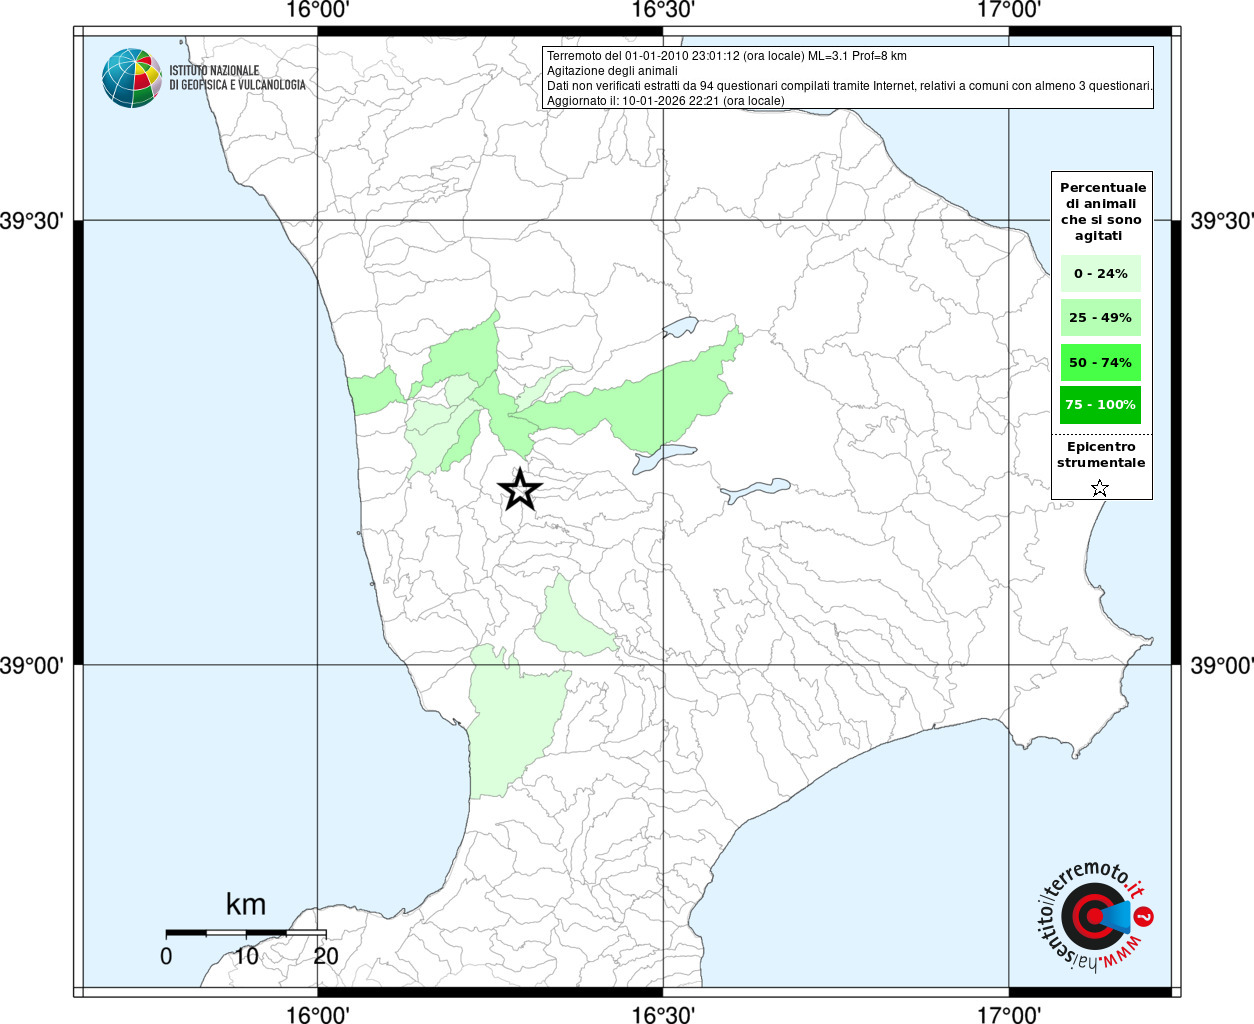Click the 'Aggiornato il: 10-01-2026' line
1254x1024 pixels.
click(x=666, y=101)
